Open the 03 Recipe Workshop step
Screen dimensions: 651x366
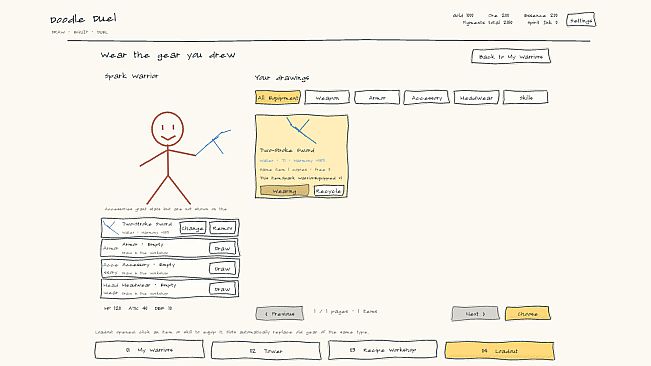[383, 350]
